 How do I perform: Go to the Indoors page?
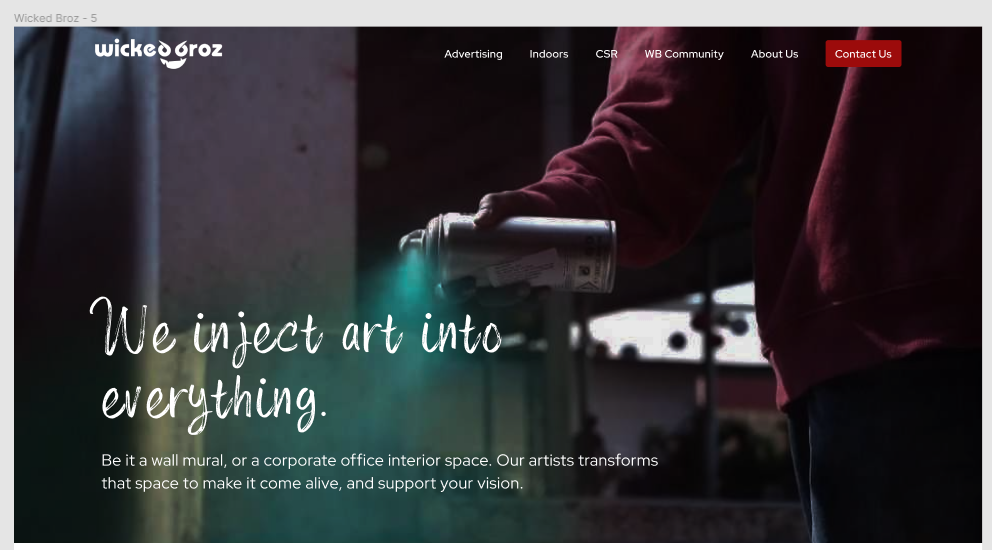(549, 54)
